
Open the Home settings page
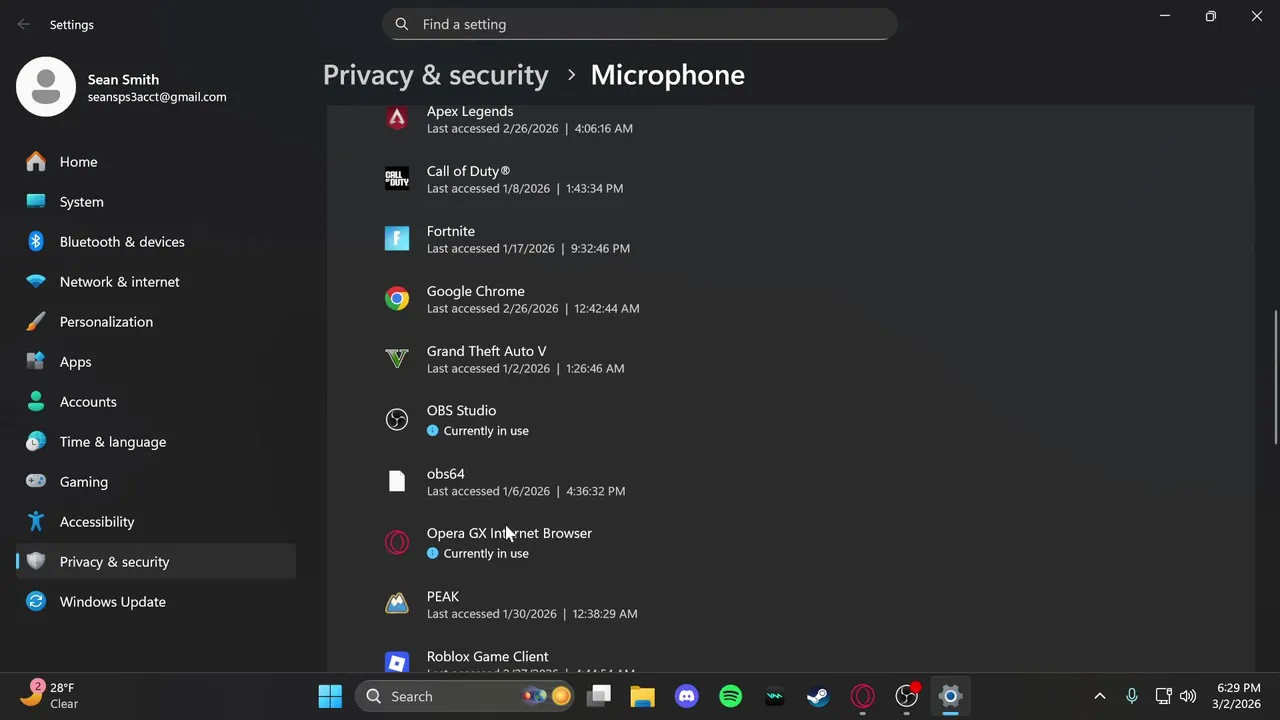pyautogui.click(x=156, y=162)
